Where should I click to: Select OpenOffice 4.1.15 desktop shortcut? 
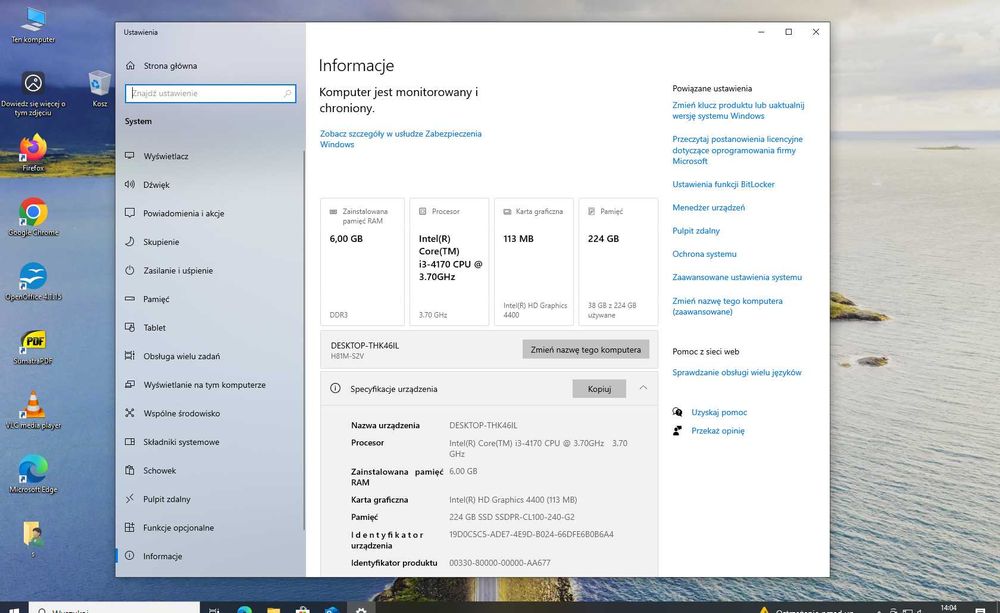pyautogui.click(x=33, y=281)
